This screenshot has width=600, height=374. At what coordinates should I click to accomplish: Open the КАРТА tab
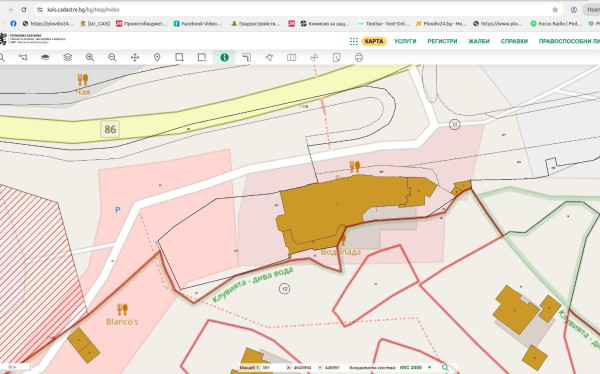pos(374,41)
